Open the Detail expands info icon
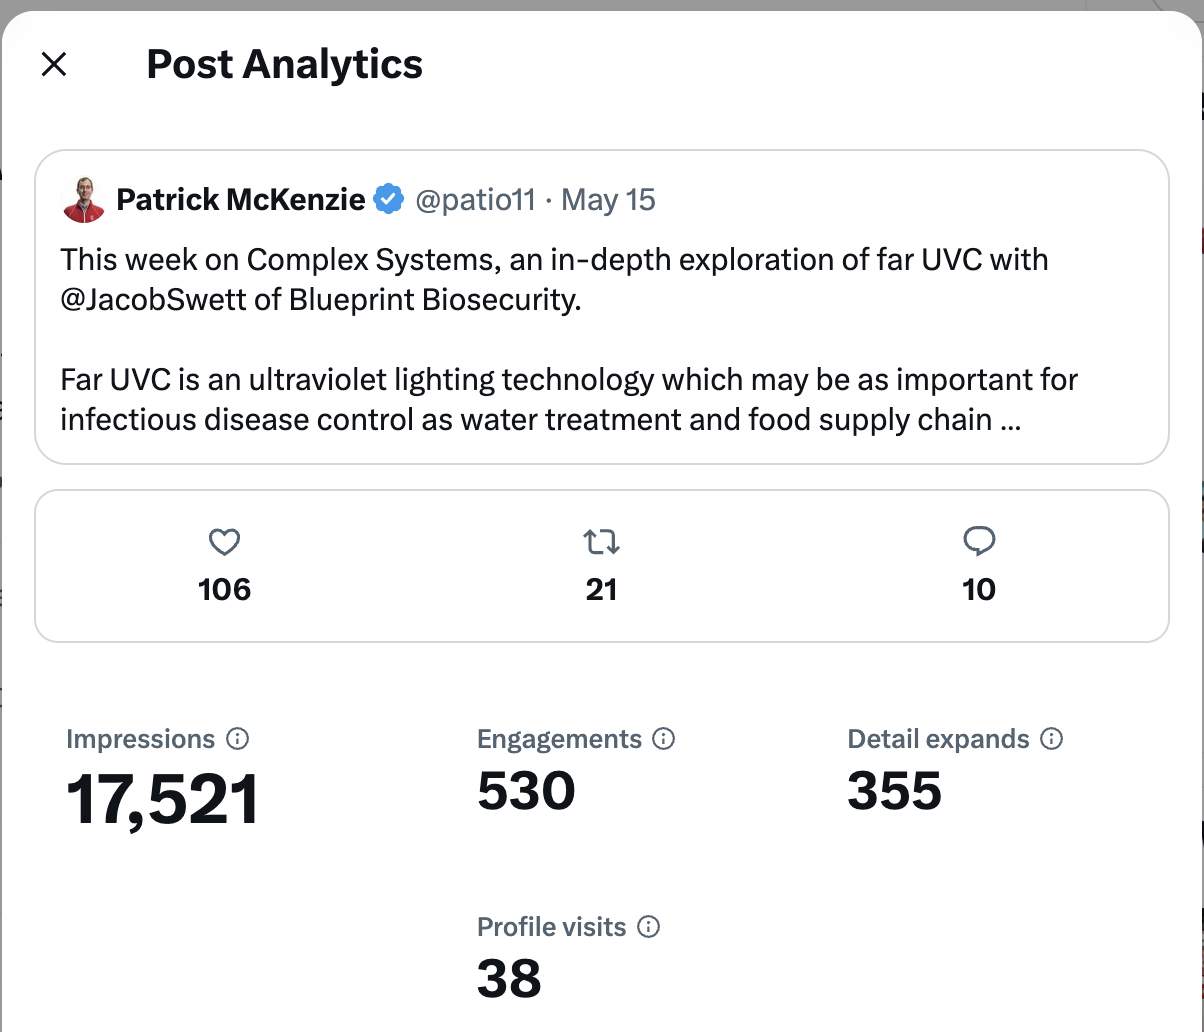Image resolution: width=1204 pixels, height=1032 pixels. coord(1051,739)
